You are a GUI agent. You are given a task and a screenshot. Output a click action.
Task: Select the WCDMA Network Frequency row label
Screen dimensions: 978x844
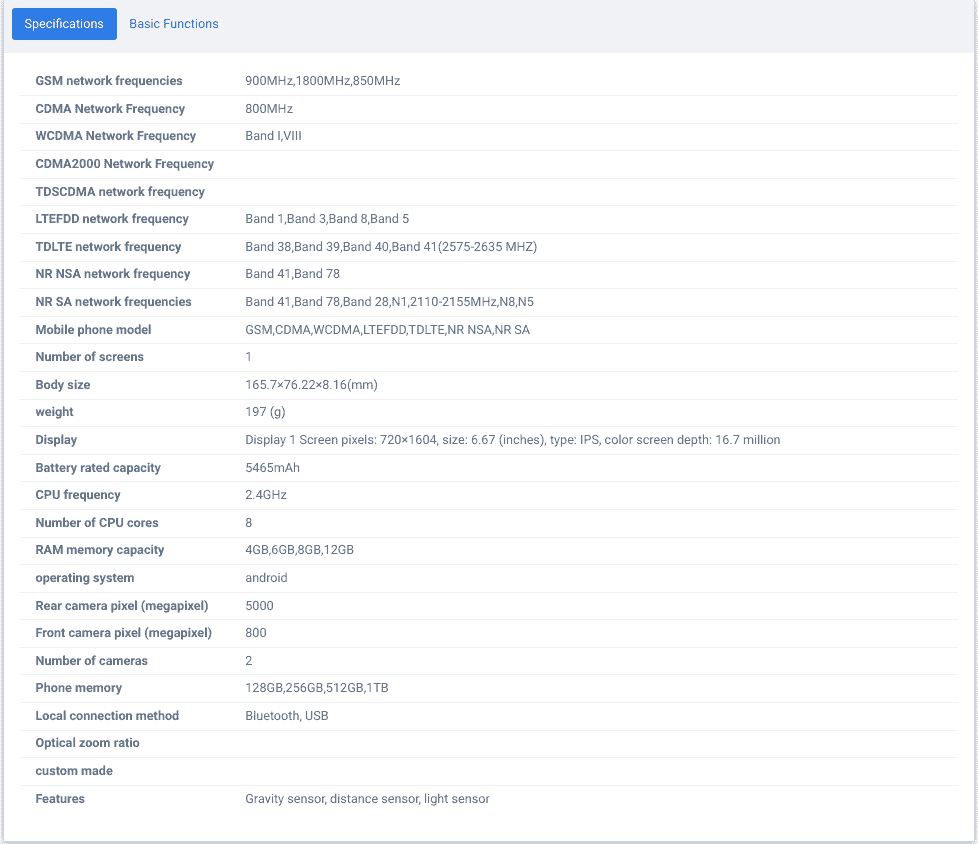[115, 136]
